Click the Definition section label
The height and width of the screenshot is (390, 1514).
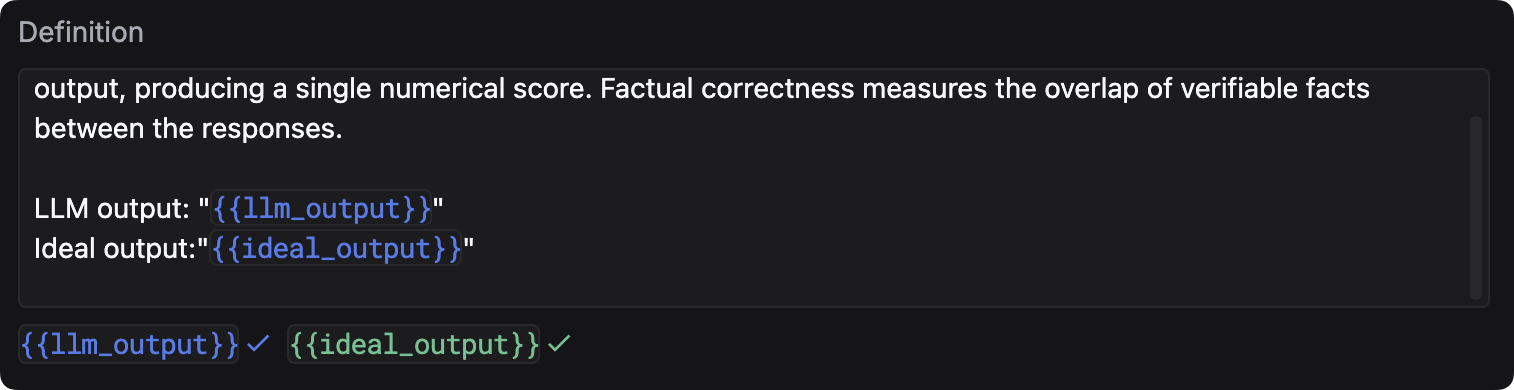[x=81, y=32]
